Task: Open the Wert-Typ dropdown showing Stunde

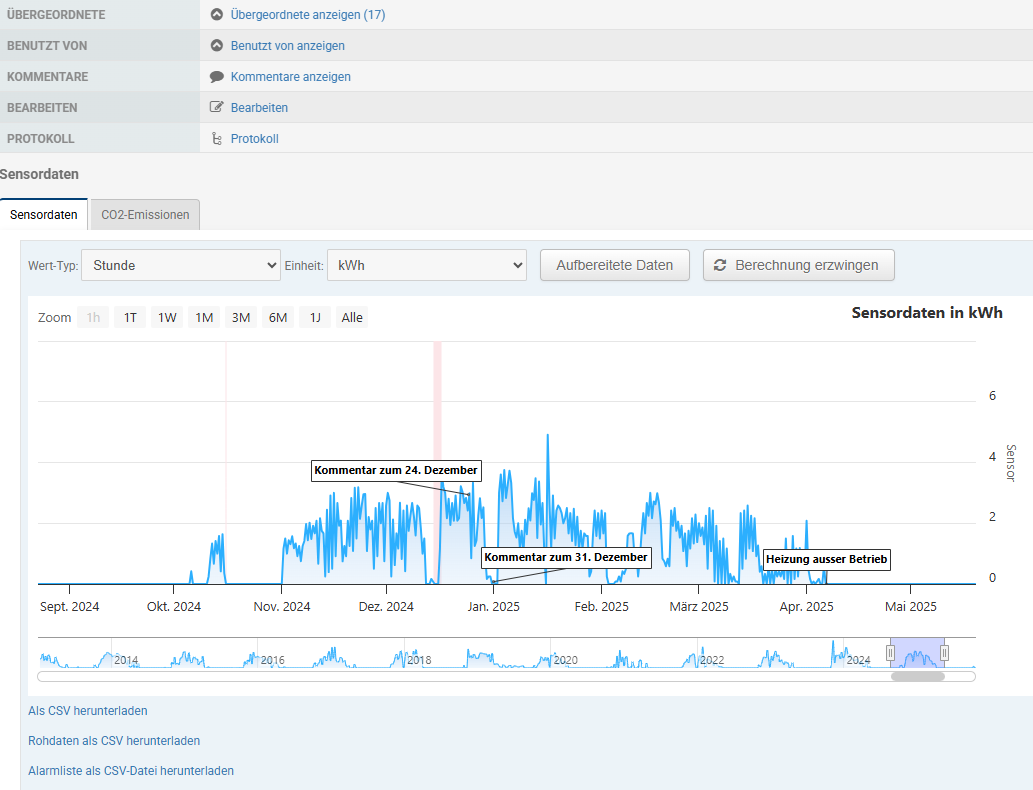Action: 180,265
